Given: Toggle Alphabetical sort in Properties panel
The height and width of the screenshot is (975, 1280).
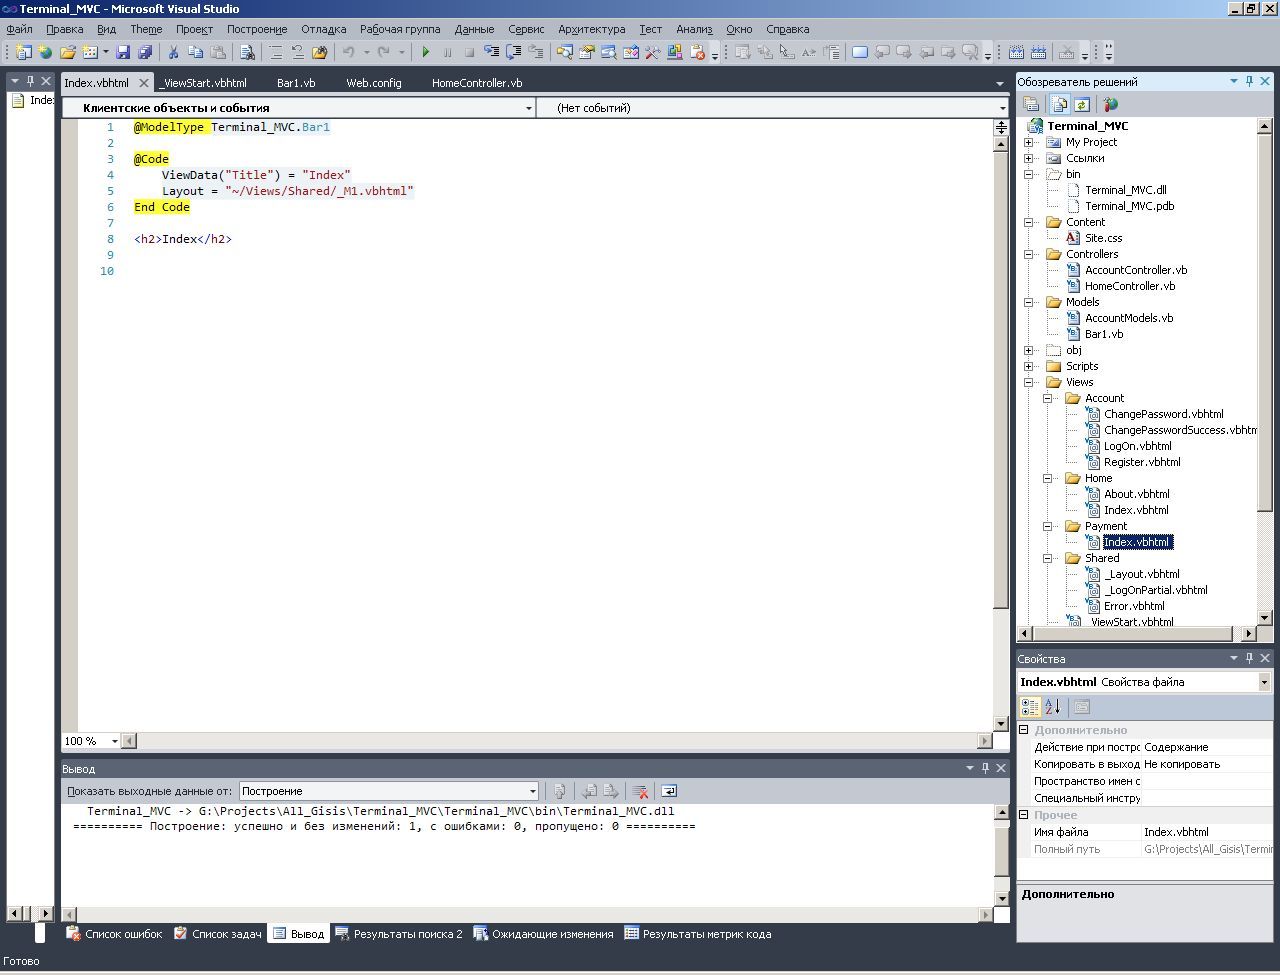Looking at the screenshot, I should 1053,707.
